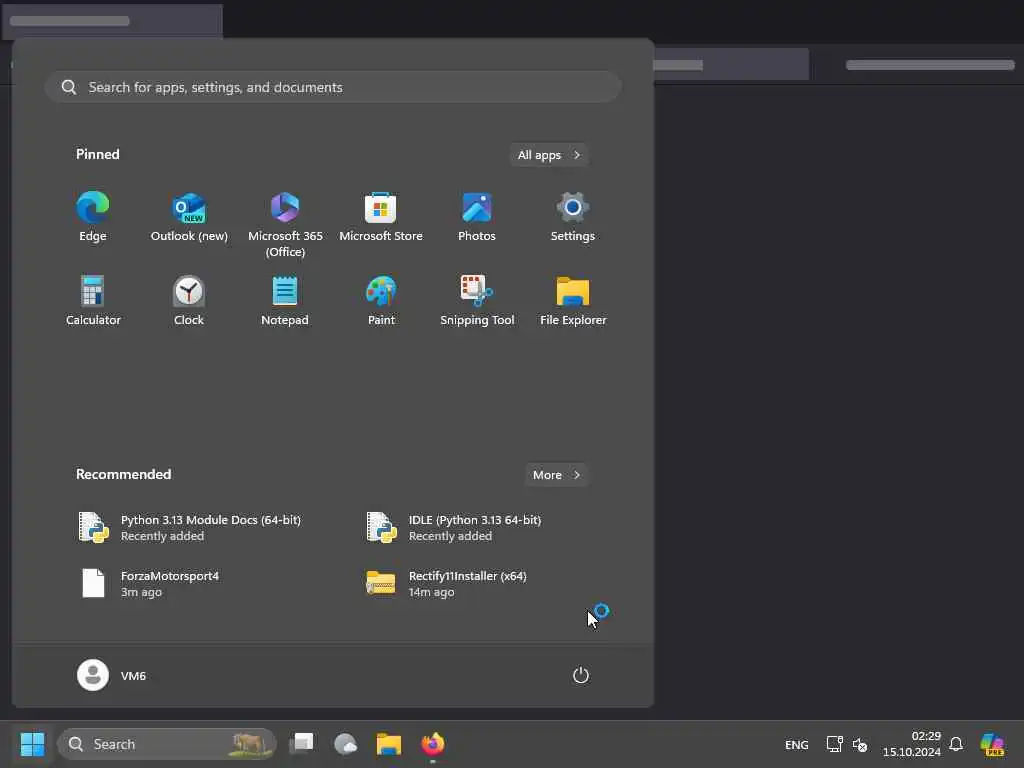Launch Outlook (new) from pinned apps
The width and height of the screenshot is (1024, 768).
point(189,217)
